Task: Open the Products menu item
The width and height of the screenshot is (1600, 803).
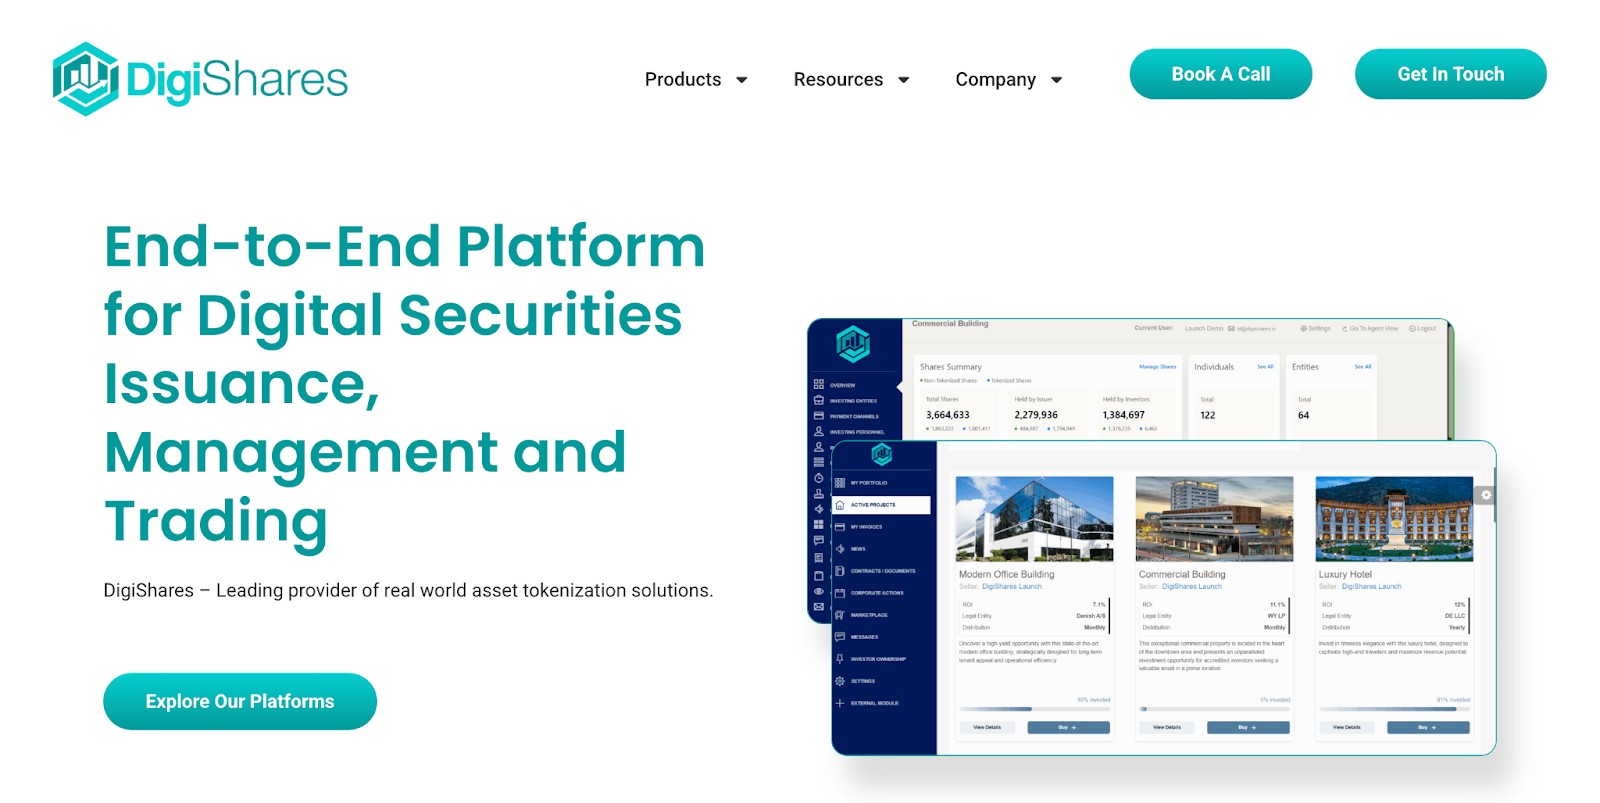Action: (683, 79)
